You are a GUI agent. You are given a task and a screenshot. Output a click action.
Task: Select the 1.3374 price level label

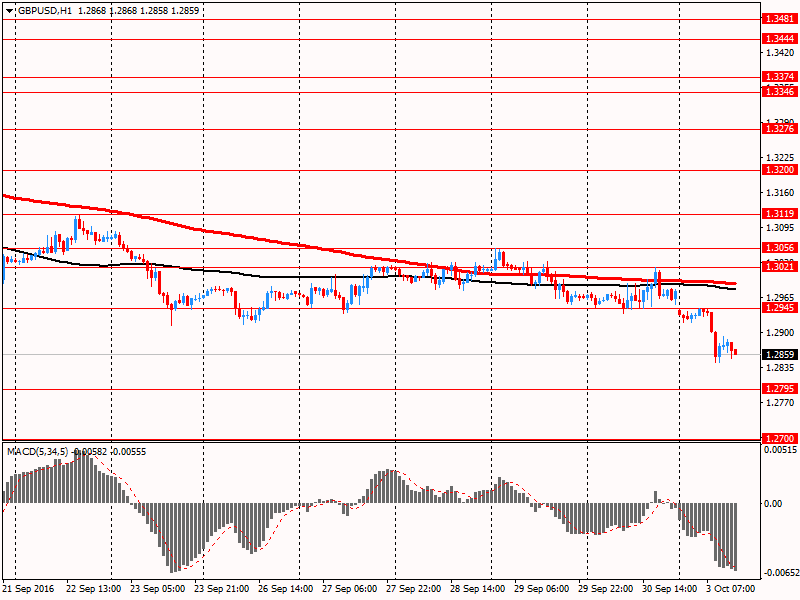[780, 77]
